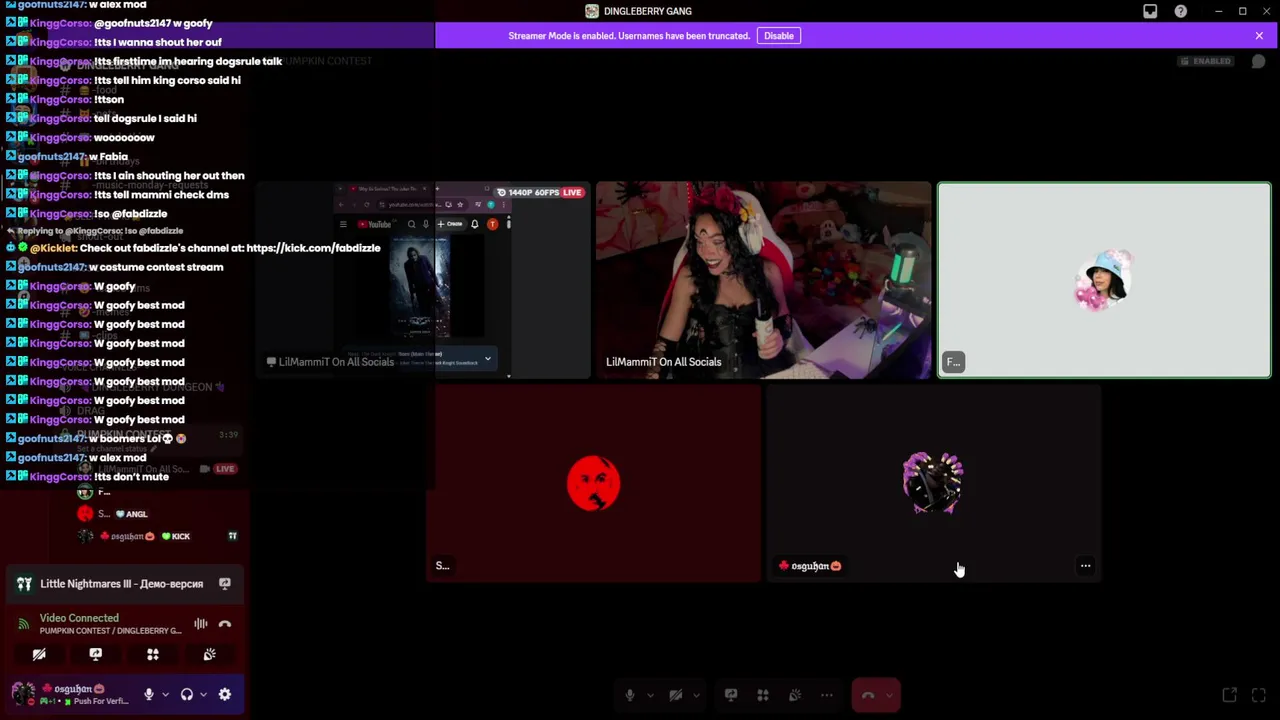The height and width of the screenshot is (720, 1280).
Task: Disable Streamer Mode via the banner button
Action: [x=779, y=36]
